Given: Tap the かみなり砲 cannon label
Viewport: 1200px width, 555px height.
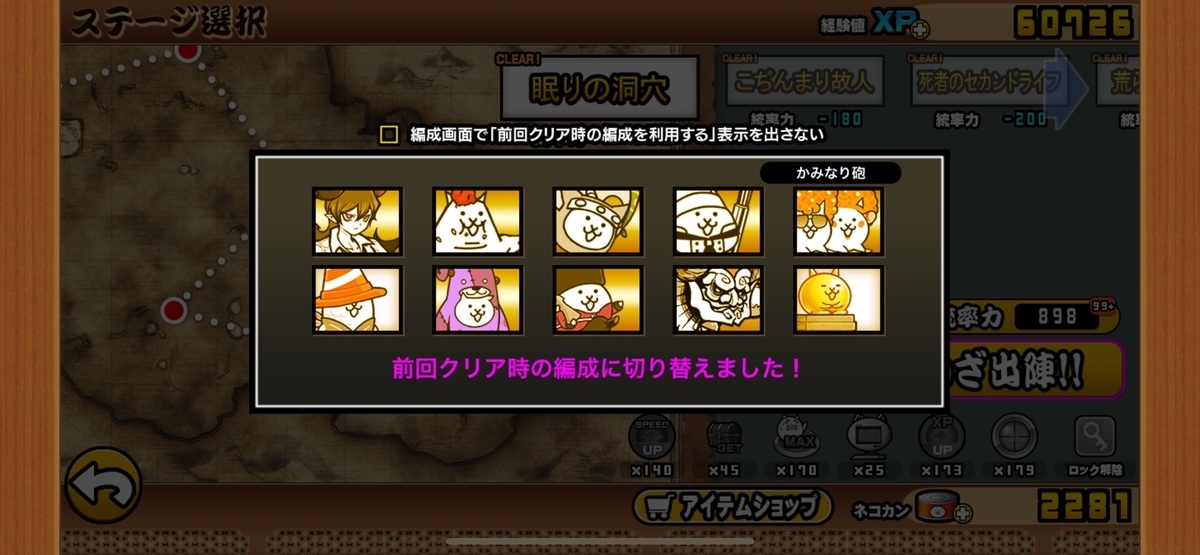Looking at the screenshot, I should 831,173.
